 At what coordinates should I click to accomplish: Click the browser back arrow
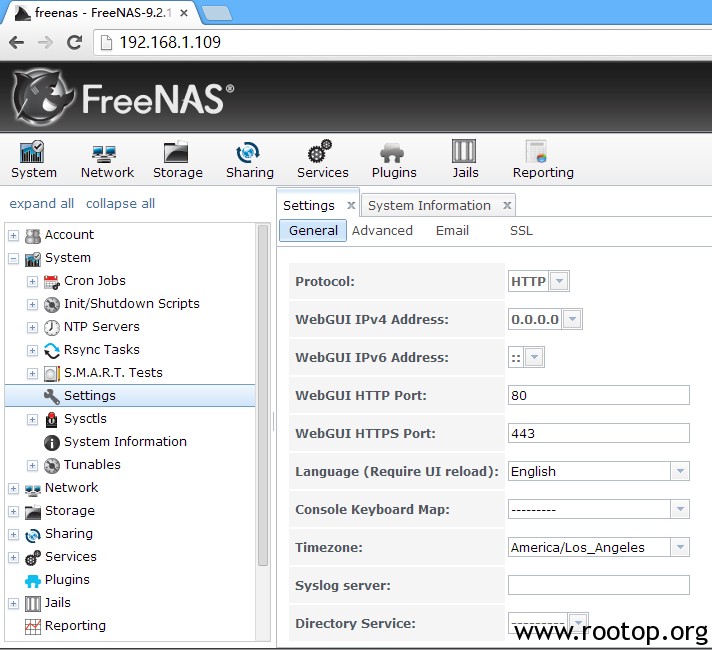17,43
